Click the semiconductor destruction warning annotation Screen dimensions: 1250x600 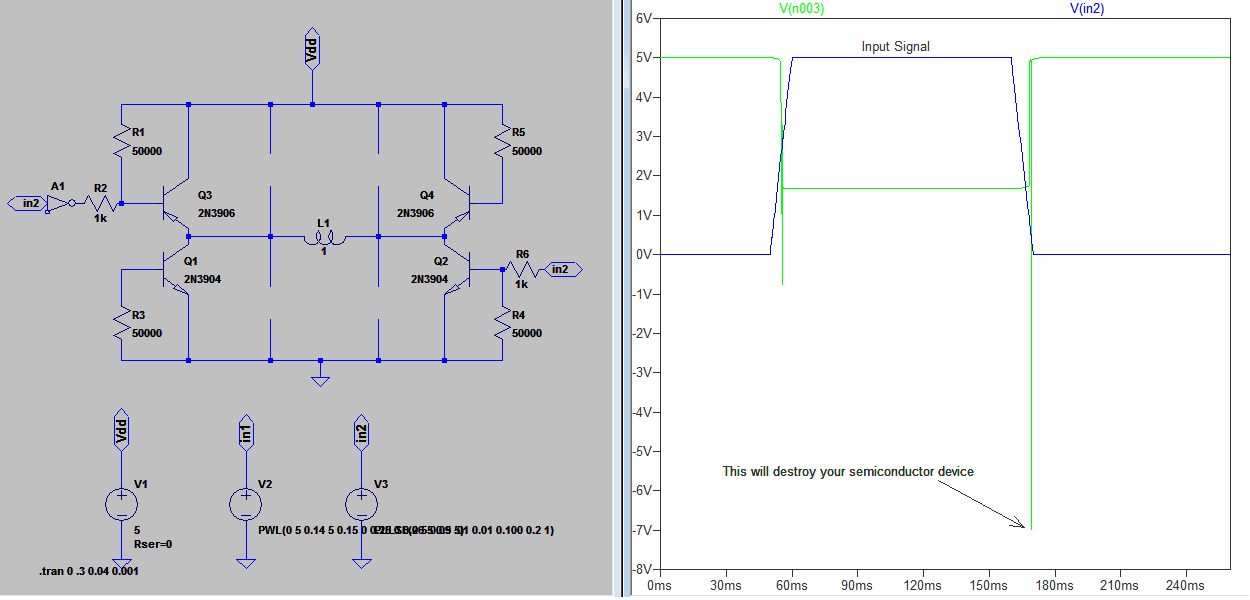[x=849, y=471]
